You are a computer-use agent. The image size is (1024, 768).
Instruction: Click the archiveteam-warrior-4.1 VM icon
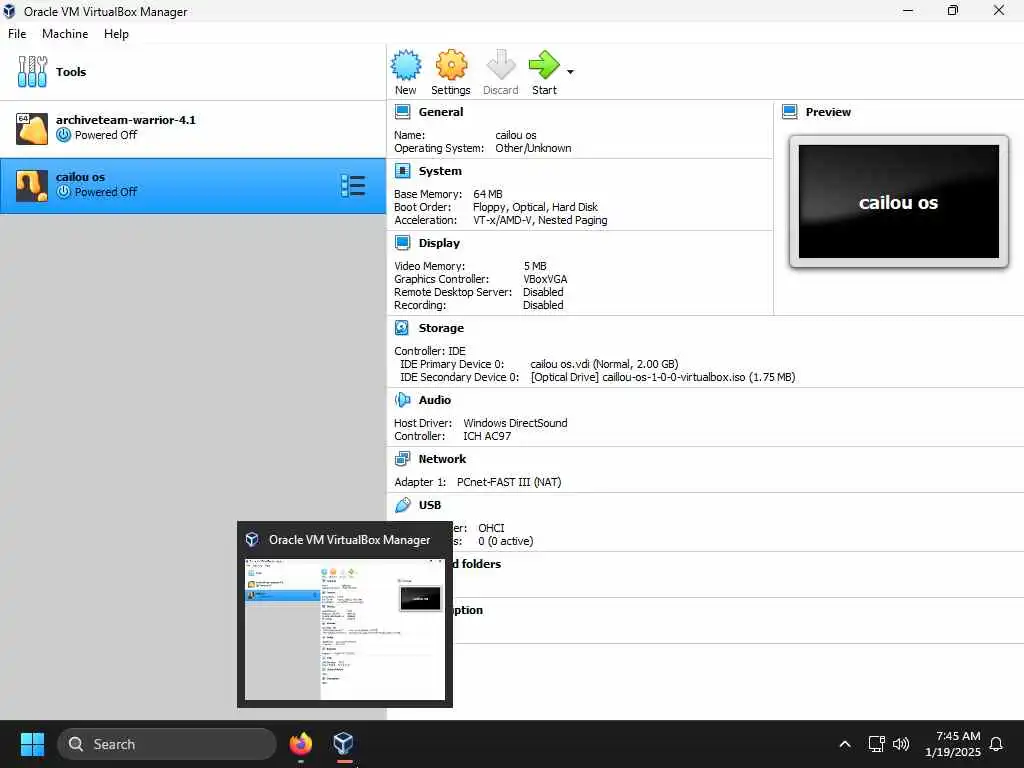31,128
